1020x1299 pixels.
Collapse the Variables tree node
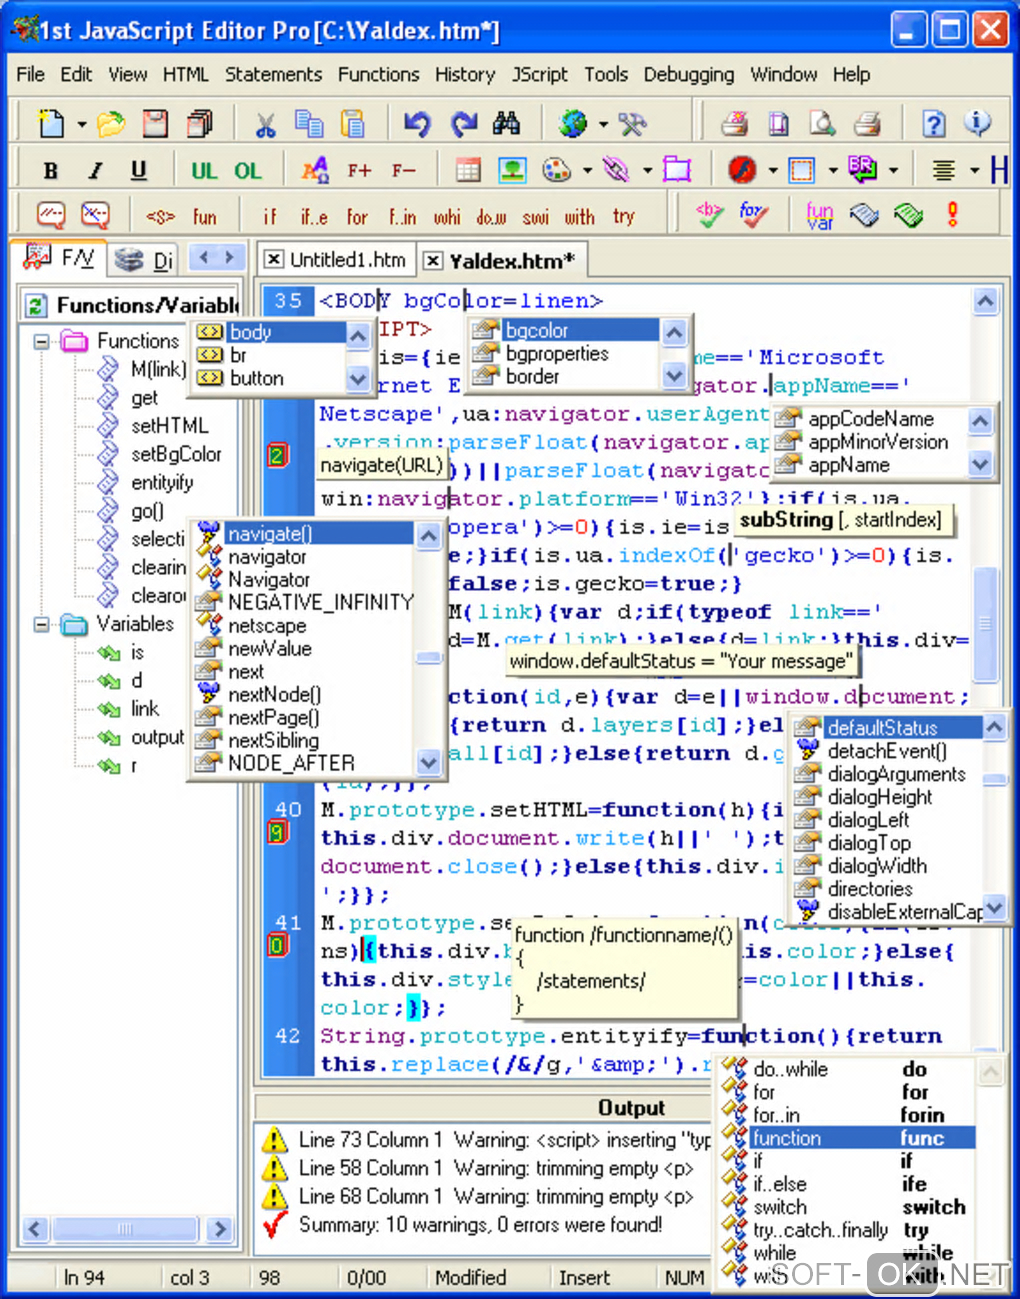click(x=42, y=624)
